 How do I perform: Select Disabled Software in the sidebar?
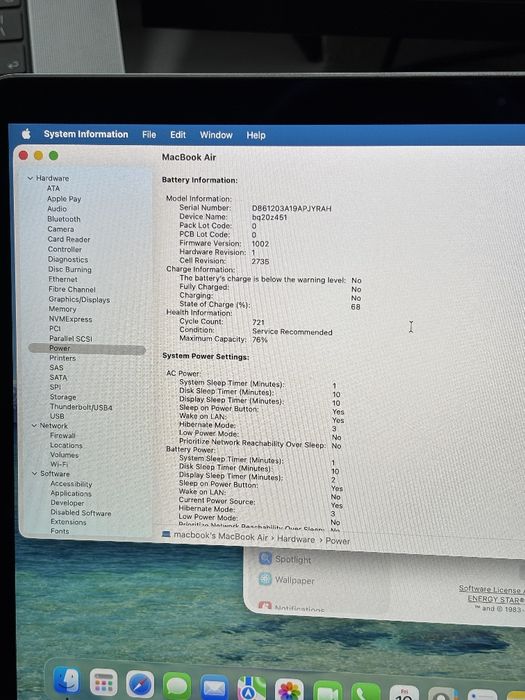pyautogui.click(x=81, y=512)
